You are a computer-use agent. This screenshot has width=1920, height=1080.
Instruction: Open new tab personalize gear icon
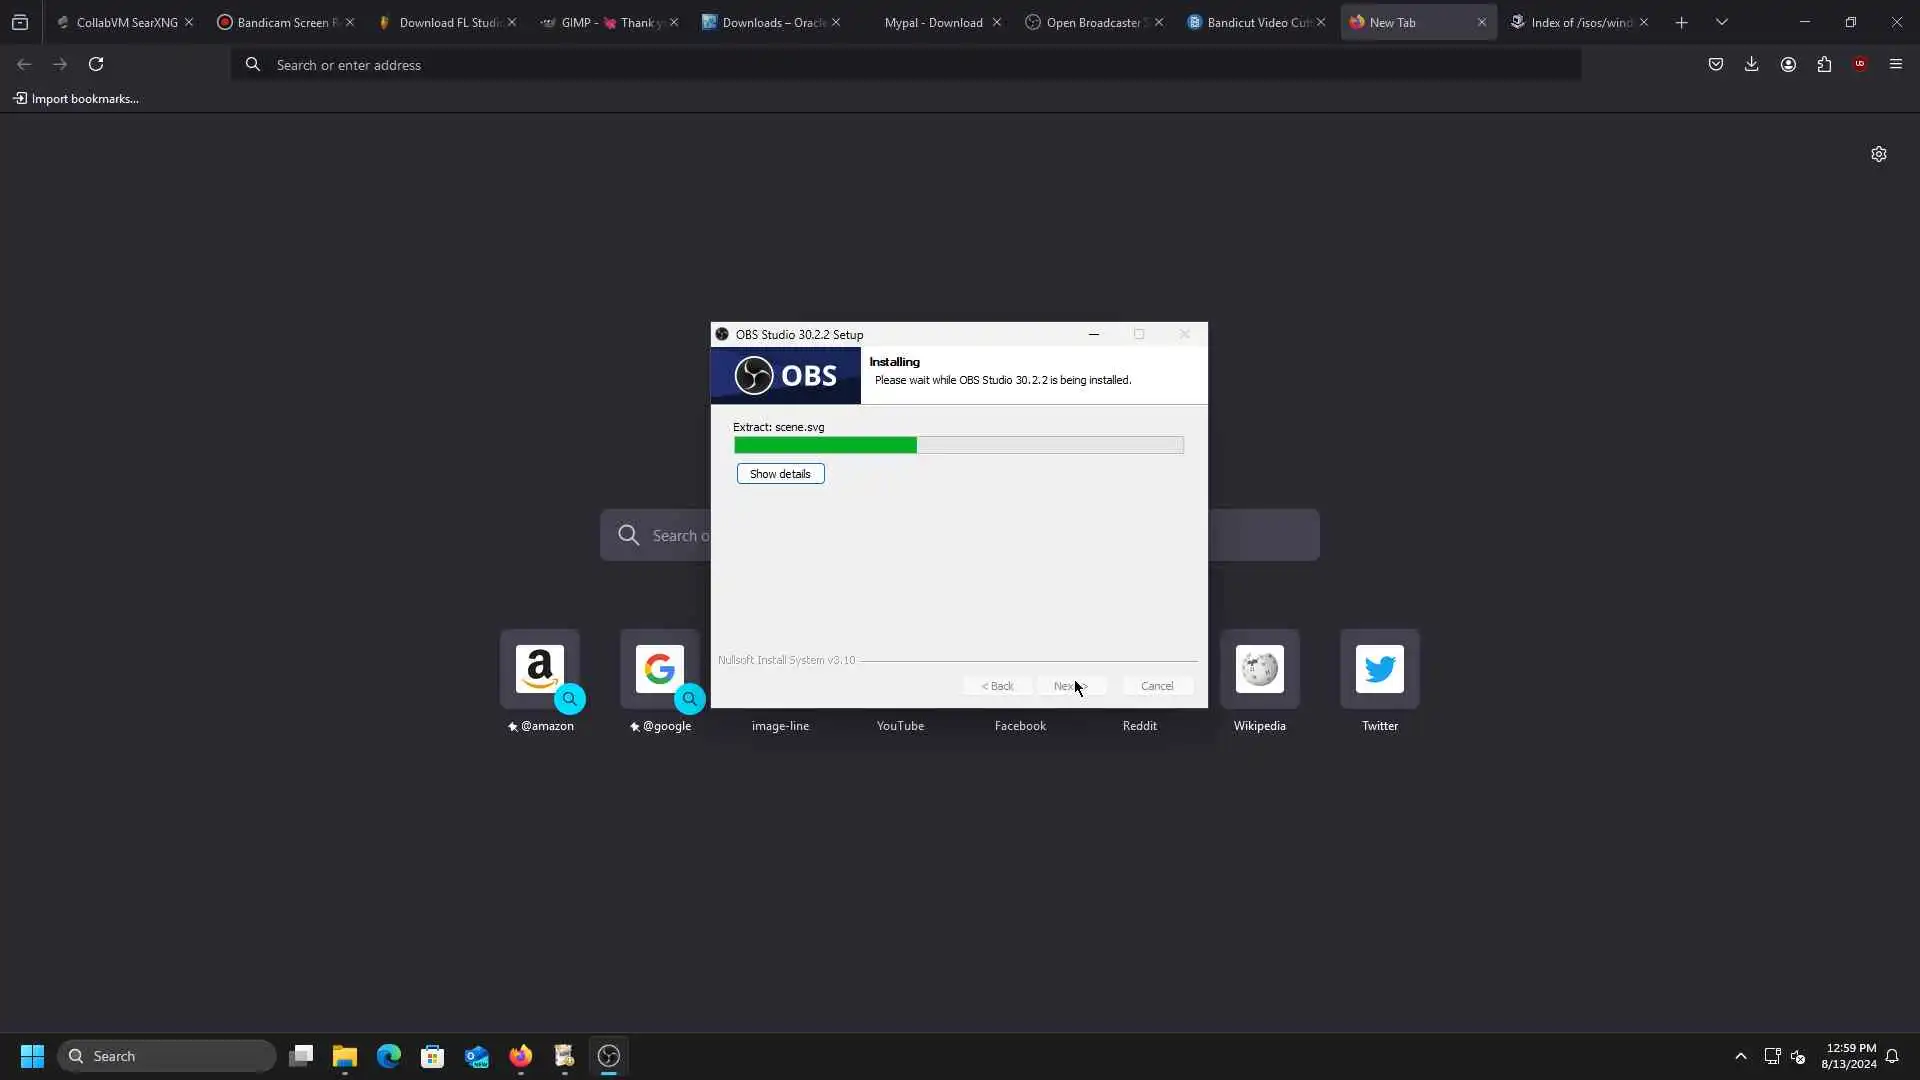pos(1879,154)
